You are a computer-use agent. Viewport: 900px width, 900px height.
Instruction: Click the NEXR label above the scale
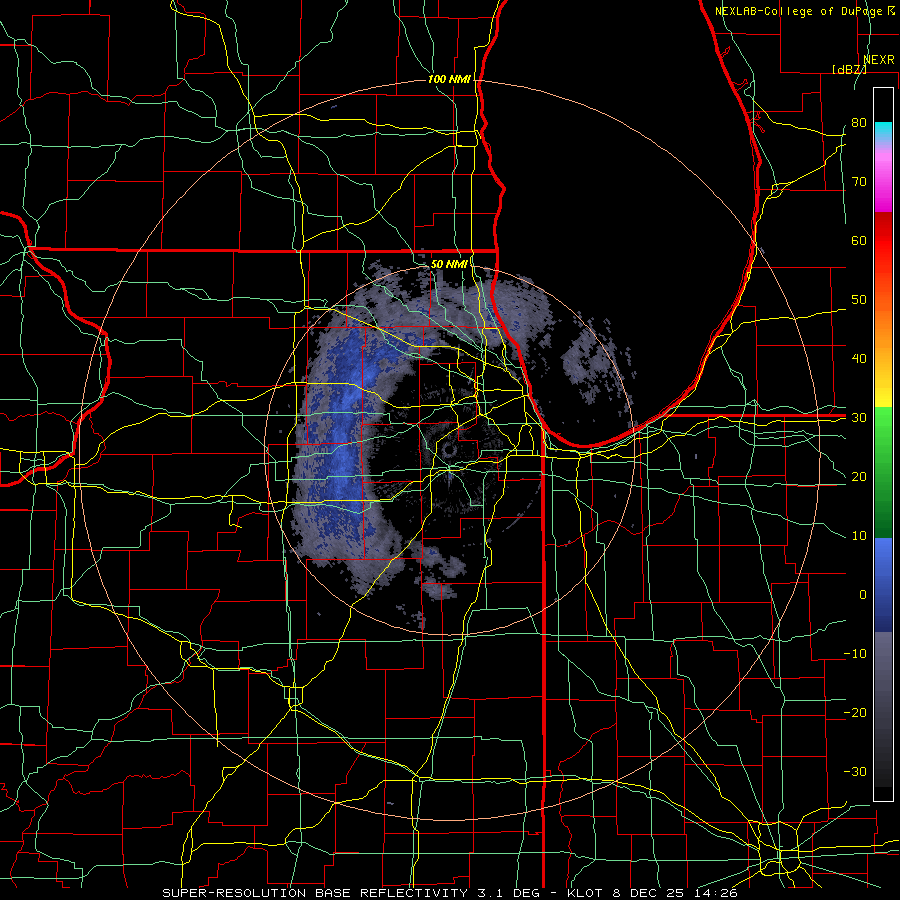879,59
